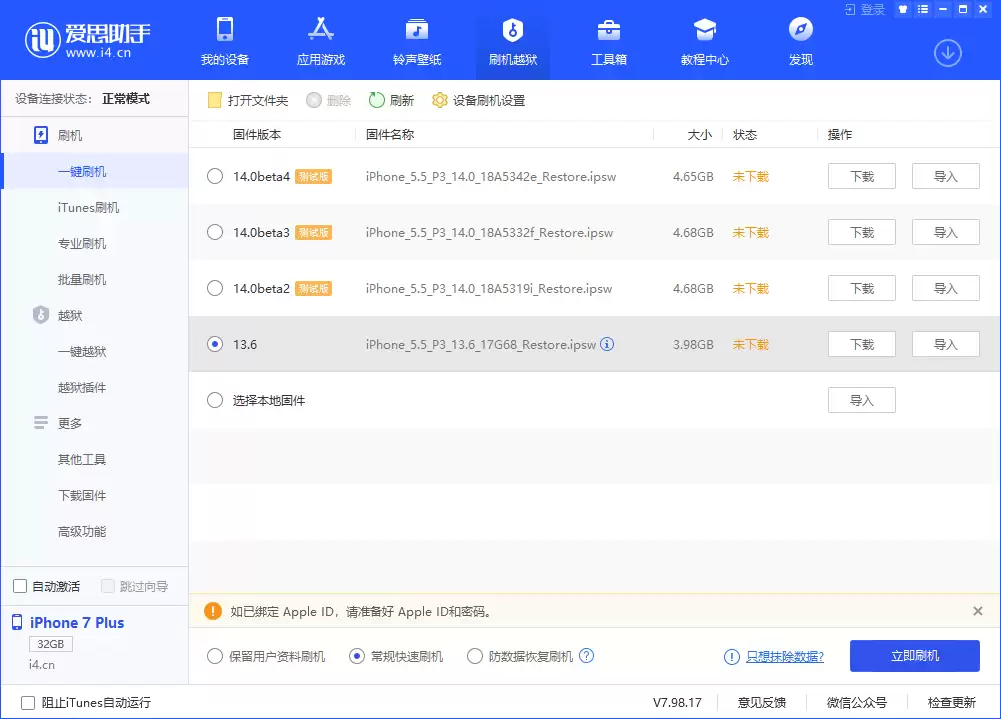Download 14.0beta3 firmware
Screen dimensions: 1001x719
point(861,232)
